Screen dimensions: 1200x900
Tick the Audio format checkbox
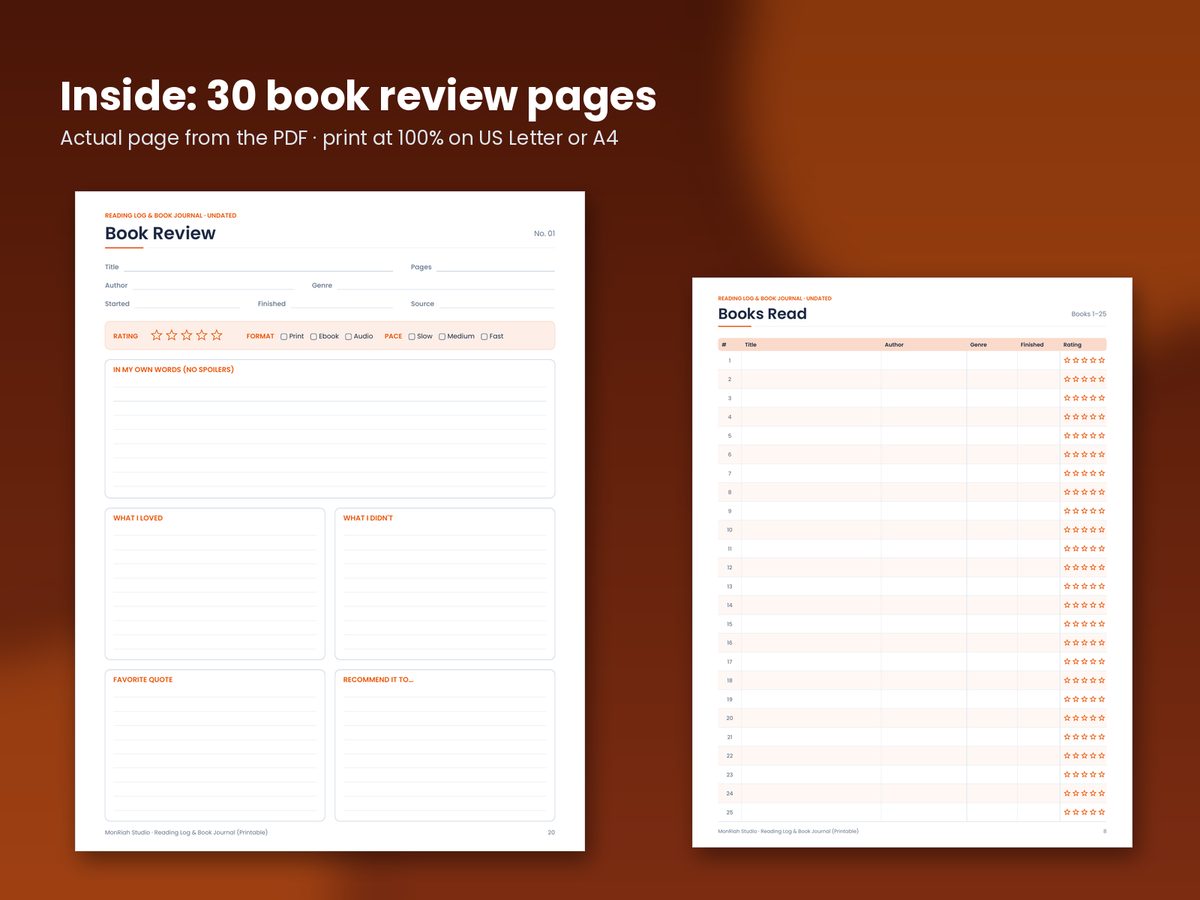(x=349, y=337)
